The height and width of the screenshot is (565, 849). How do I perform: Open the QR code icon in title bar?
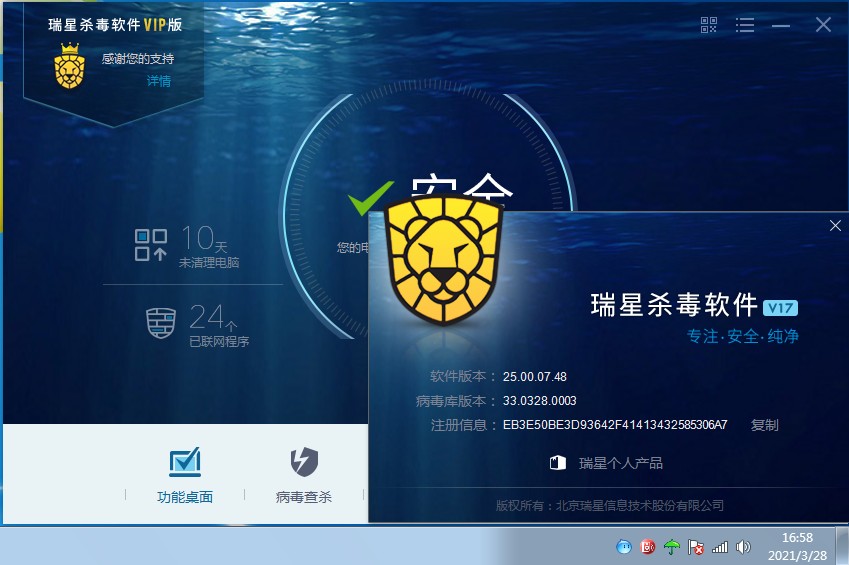pyautogui.click(x=709, y=25)
